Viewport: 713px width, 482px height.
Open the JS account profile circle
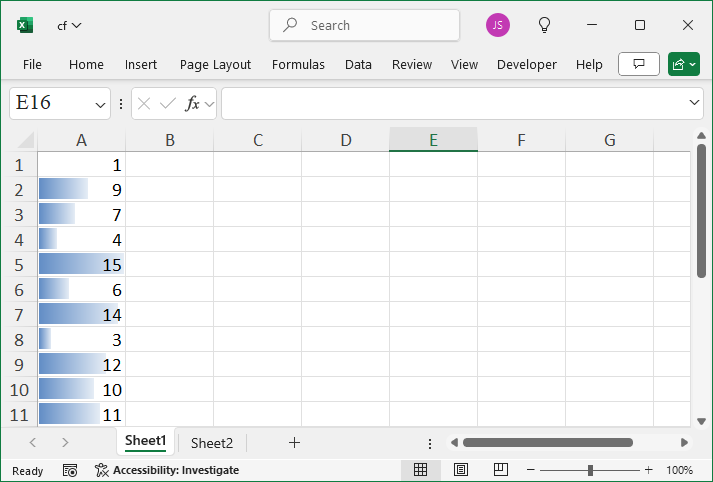[497, 25]
